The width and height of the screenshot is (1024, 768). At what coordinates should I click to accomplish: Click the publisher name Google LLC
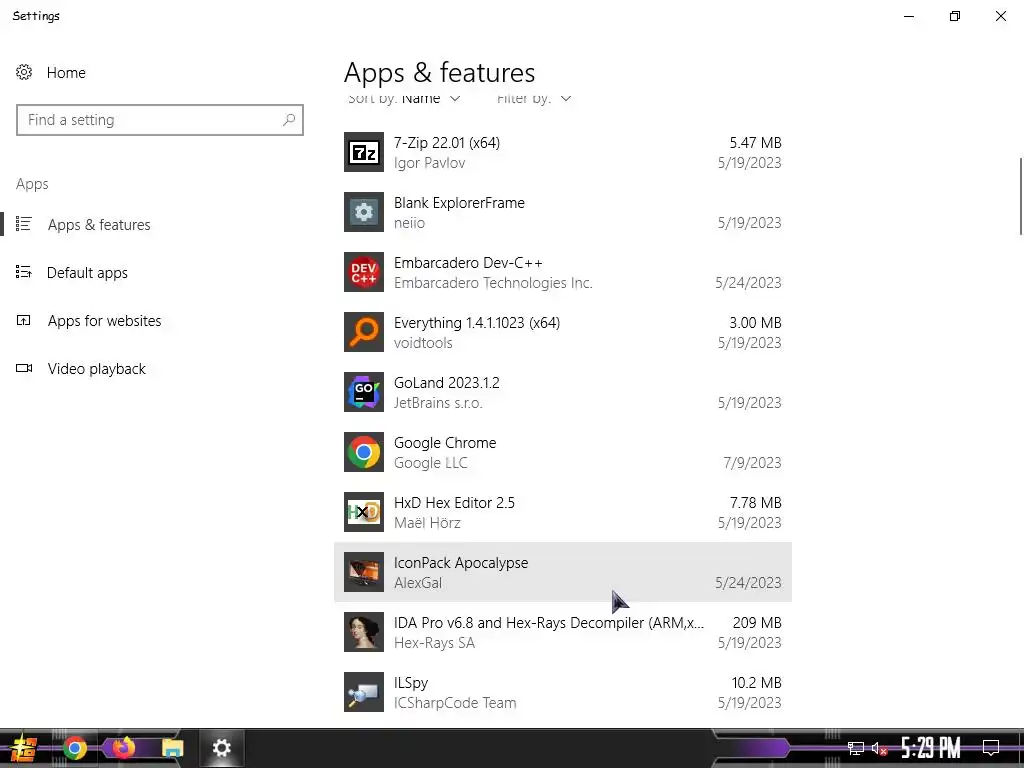tap(430, 463)
